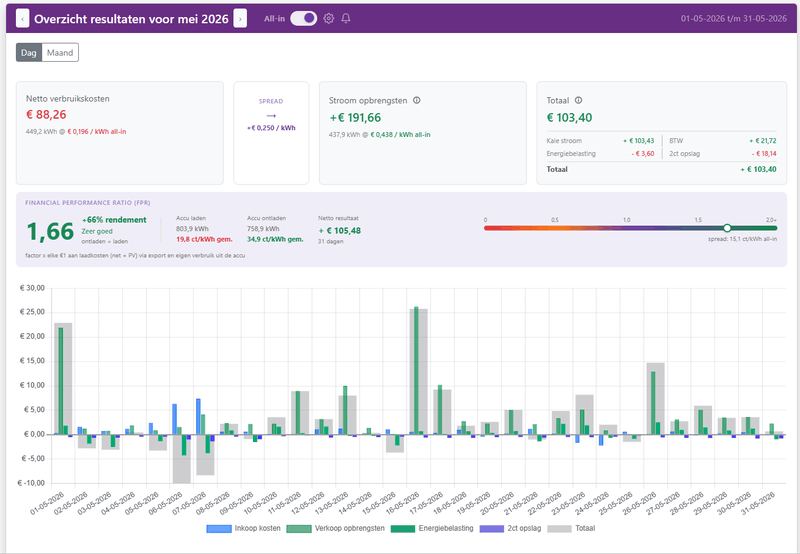Screen dimensions: 800x554
Task: Click the SPREAD +€ 0,250 / kWh card
Action: [x=271, y=133]
